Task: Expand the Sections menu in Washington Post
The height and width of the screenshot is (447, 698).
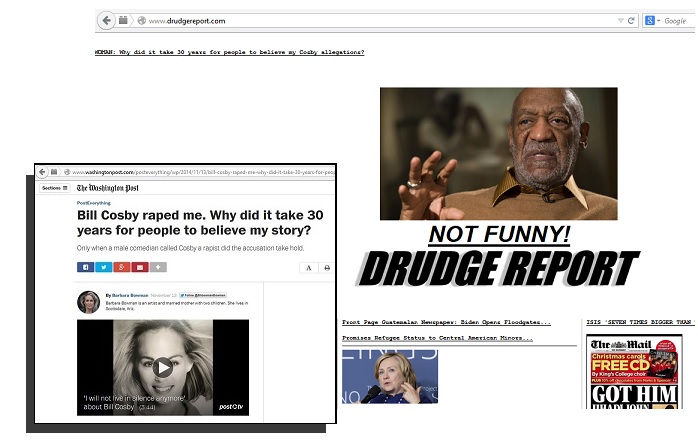Action: [x=54, y=188]
